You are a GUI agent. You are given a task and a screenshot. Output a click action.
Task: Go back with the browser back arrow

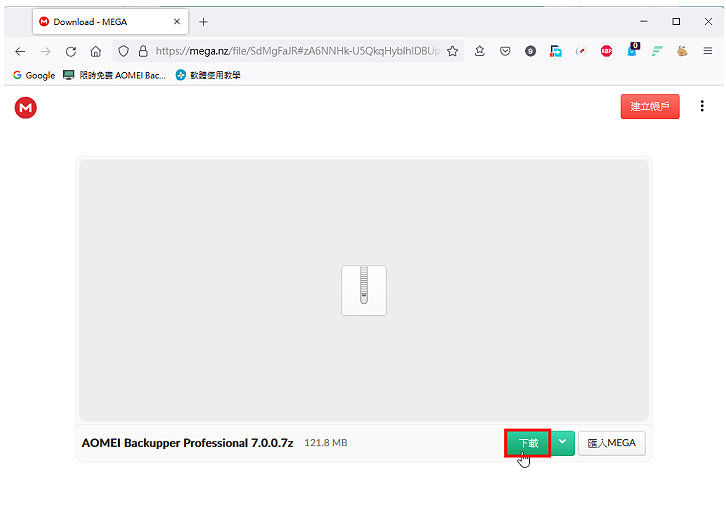[x=20, y=51]
